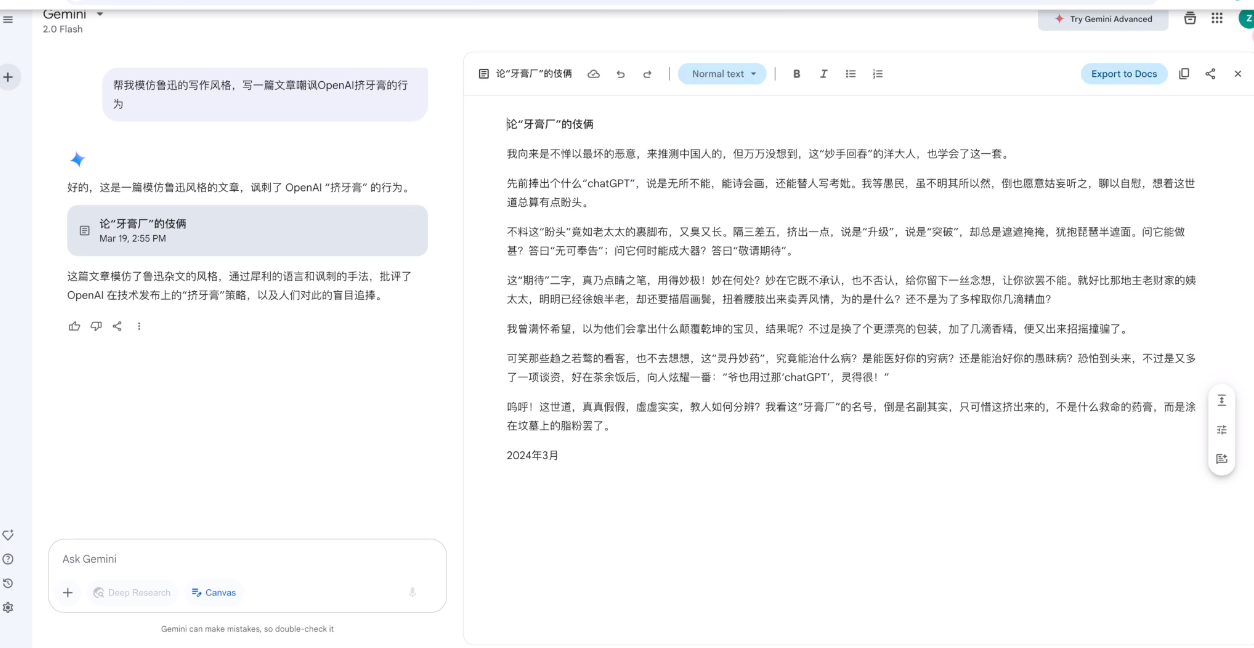Click Try Gemini Advanced button

click(1103, 19)
